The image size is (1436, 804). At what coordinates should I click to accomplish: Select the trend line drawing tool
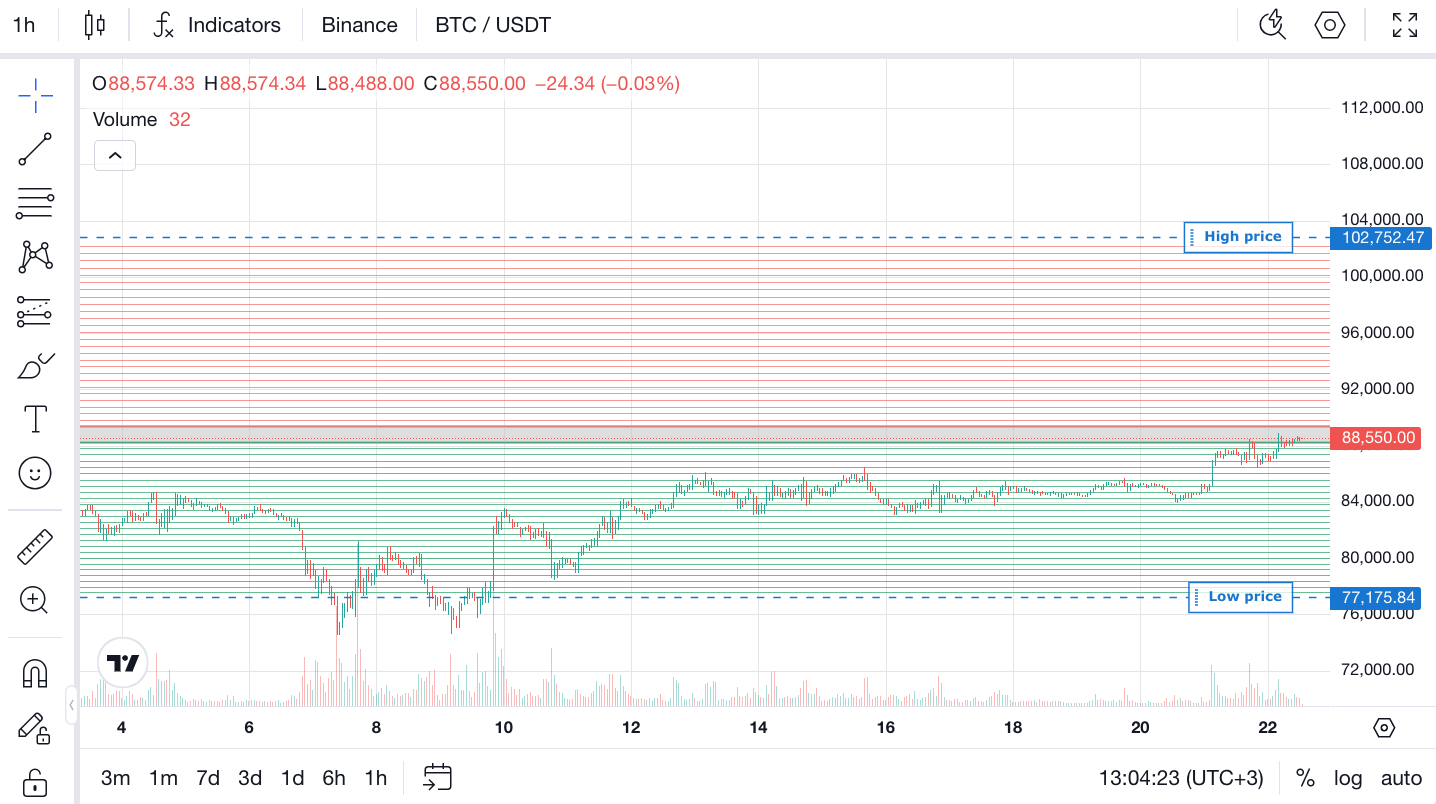[35, 150]
